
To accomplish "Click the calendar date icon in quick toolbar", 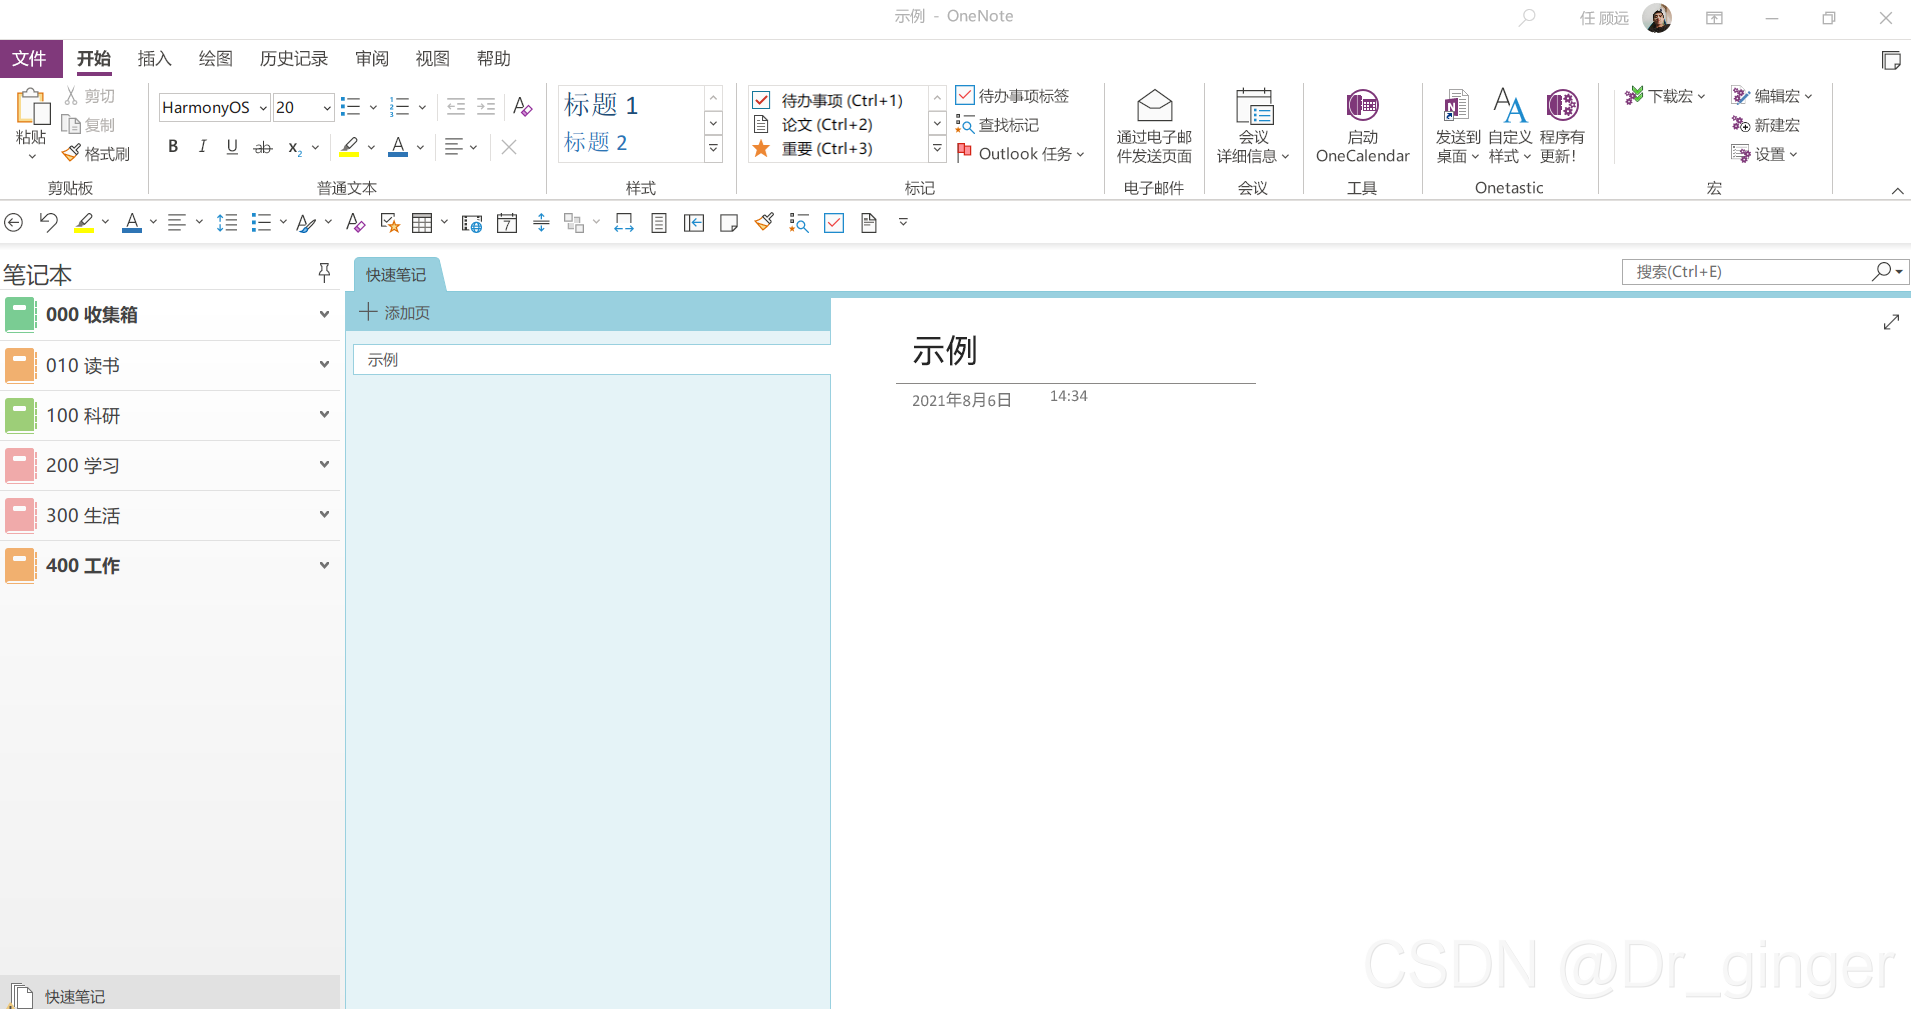I will point(507,223).
